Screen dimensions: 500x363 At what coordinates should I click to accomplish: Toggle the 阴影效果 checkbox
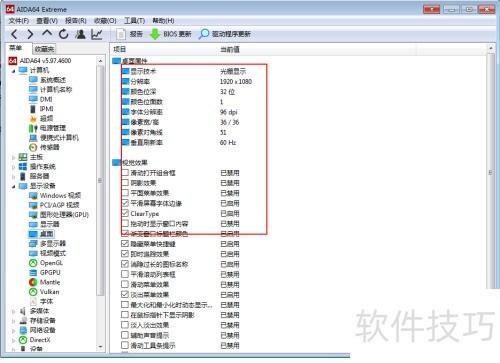pos(125,183)
